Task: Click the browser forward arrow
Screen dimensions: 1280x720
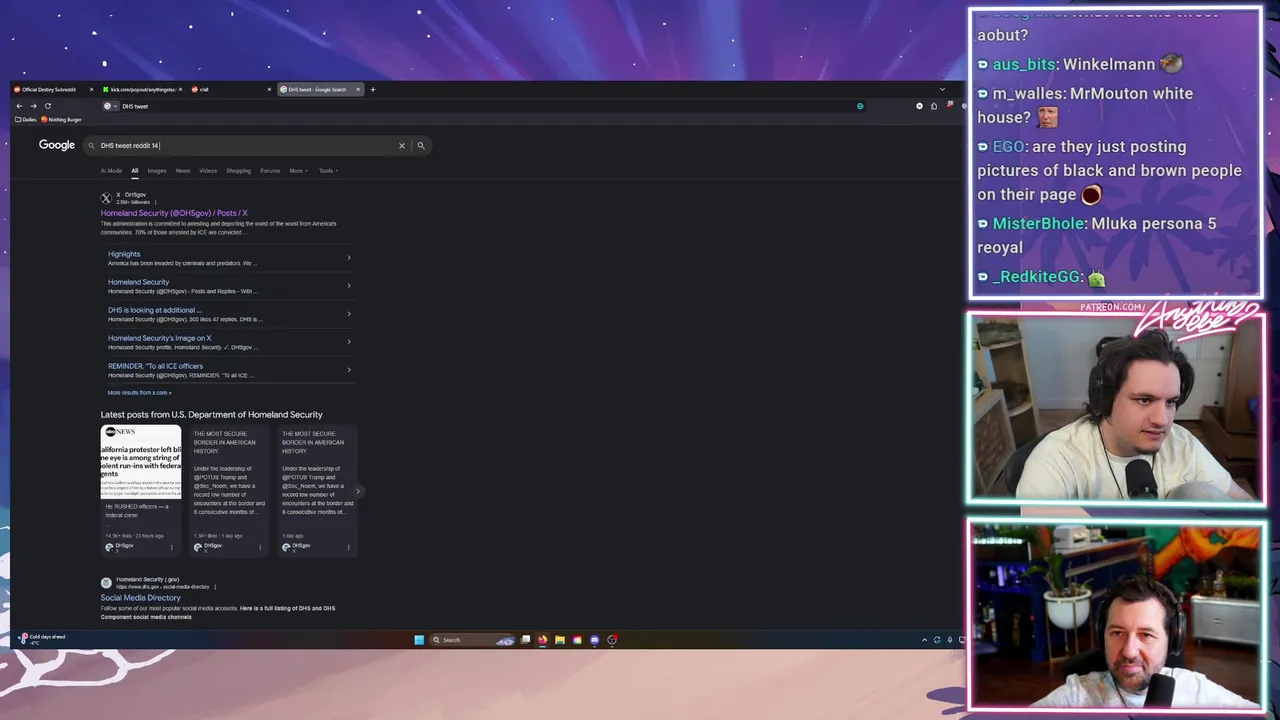Action: click(x=33, y=106)
